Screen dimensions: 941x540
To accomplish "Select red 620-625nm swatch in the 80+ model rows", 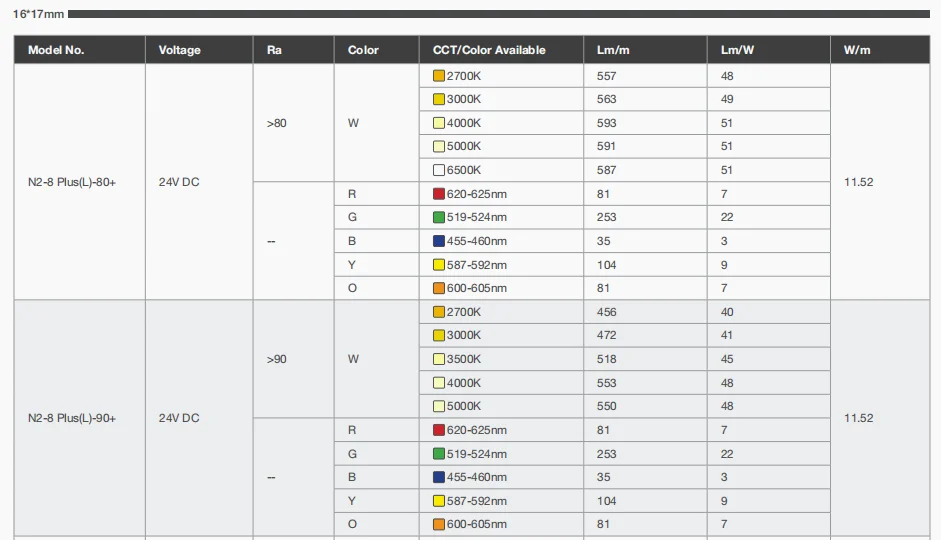I will click(439, 194).
